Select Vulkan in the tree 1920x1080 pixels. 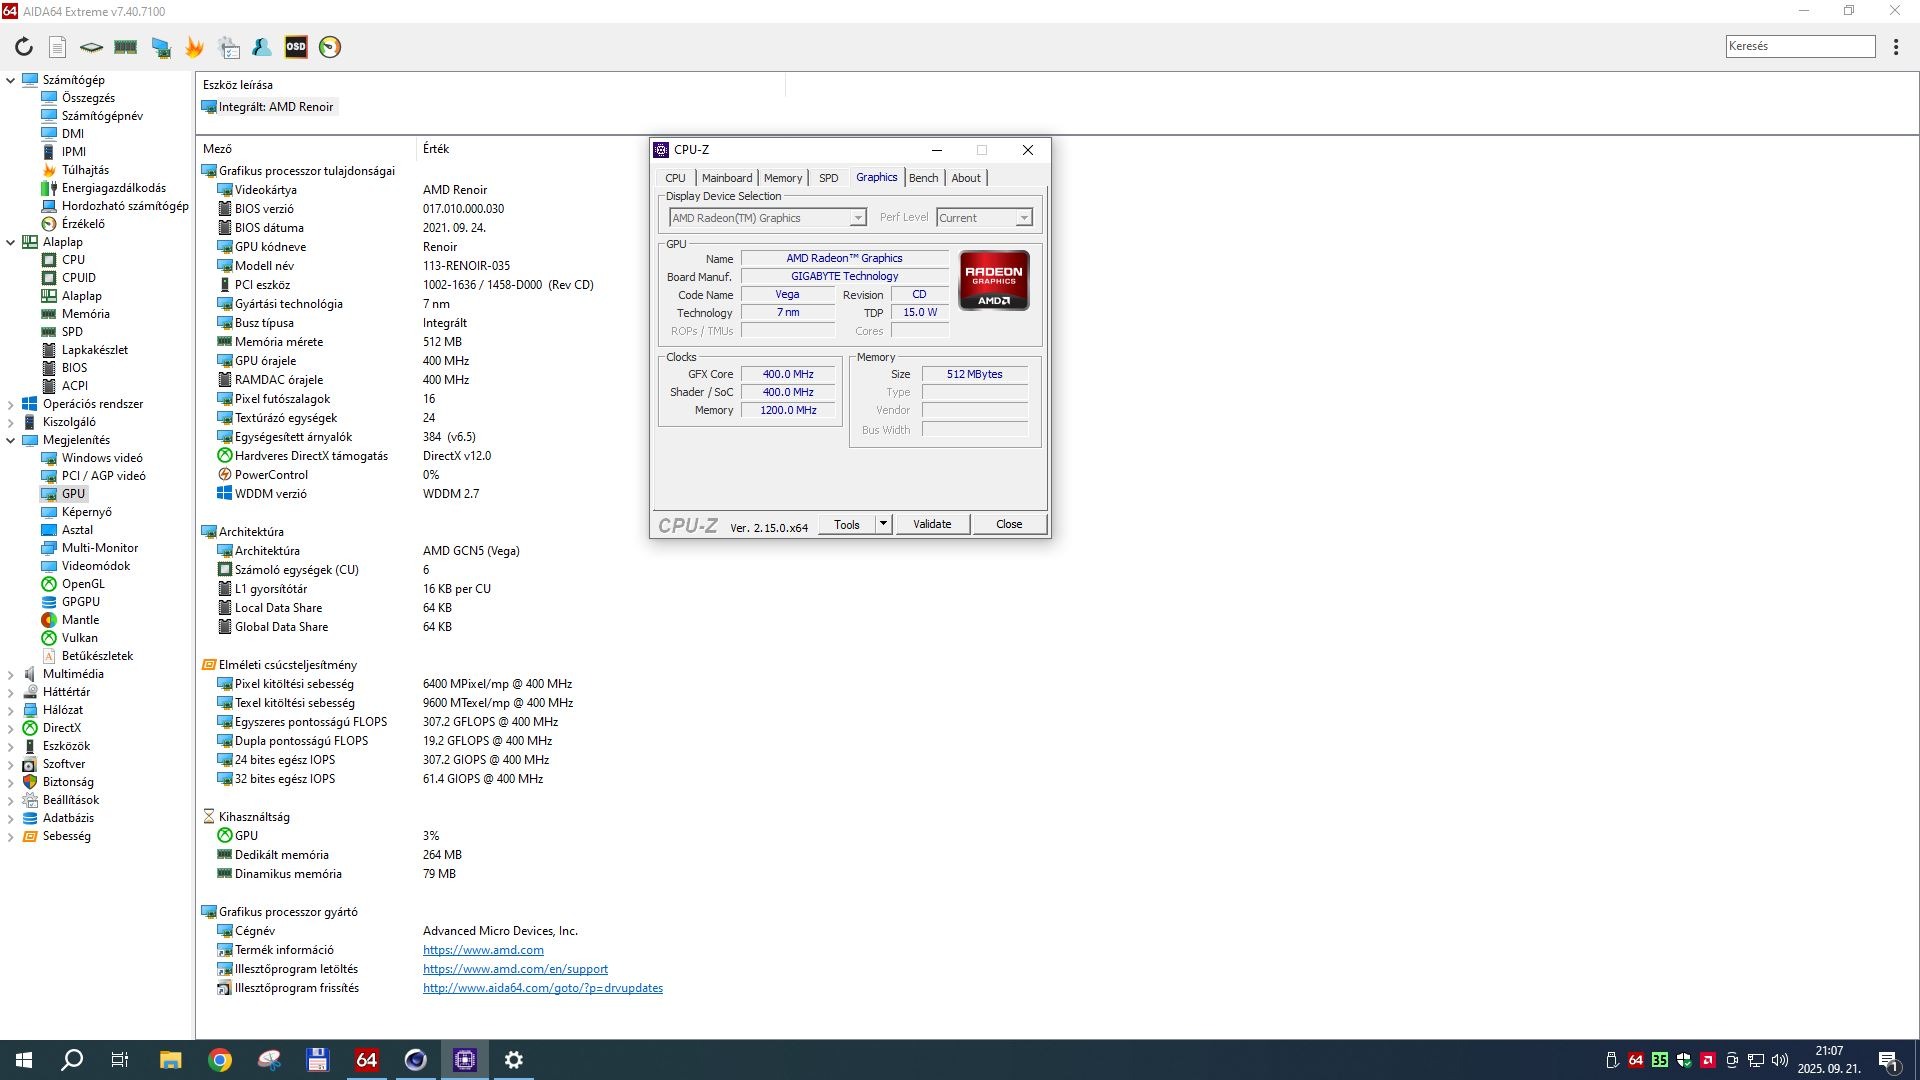80,638
